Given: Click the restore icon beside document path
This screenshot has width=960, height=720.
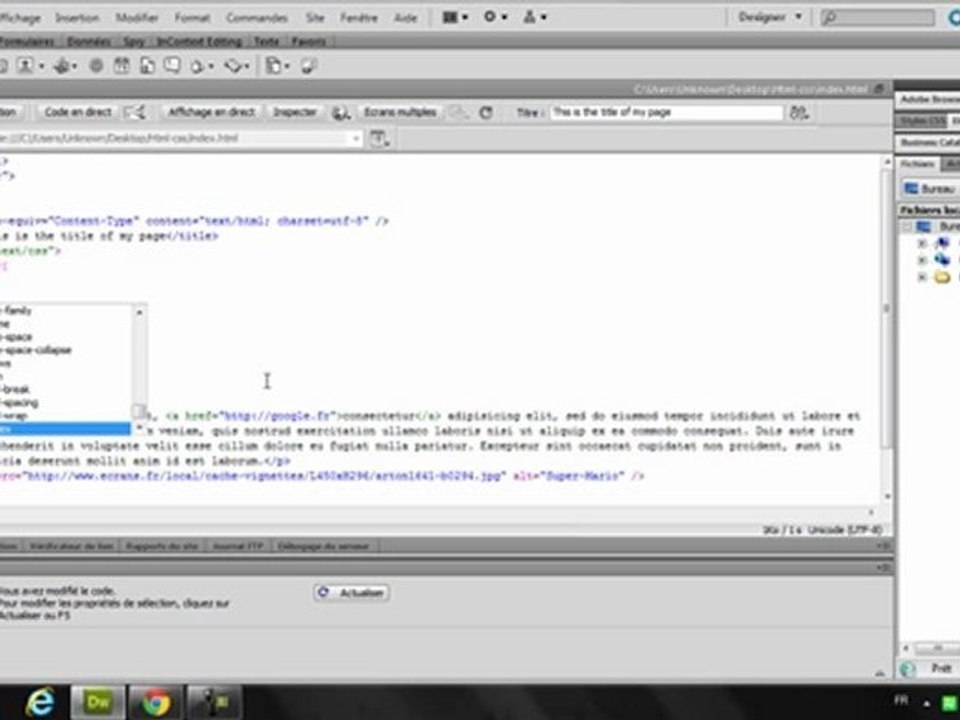Looking at the screenshot, I should tap(880, 89).
